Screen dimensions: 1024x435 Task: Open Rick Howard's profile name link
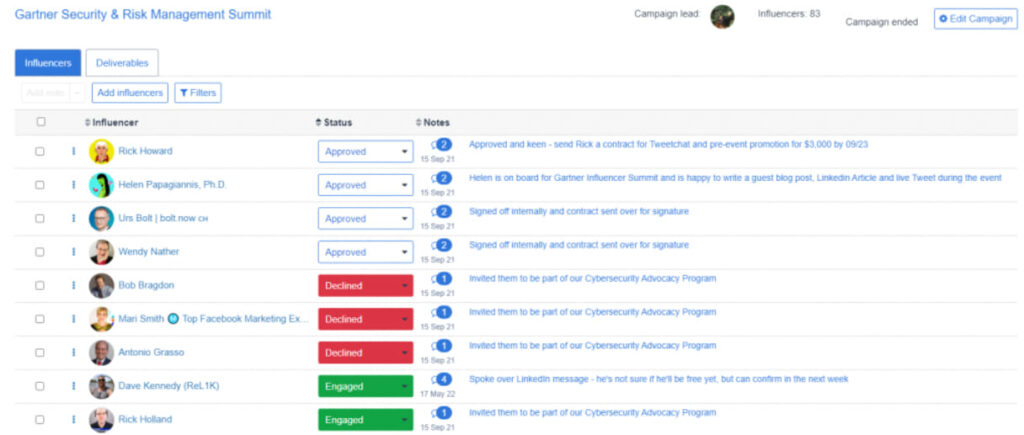click(145, 151)
